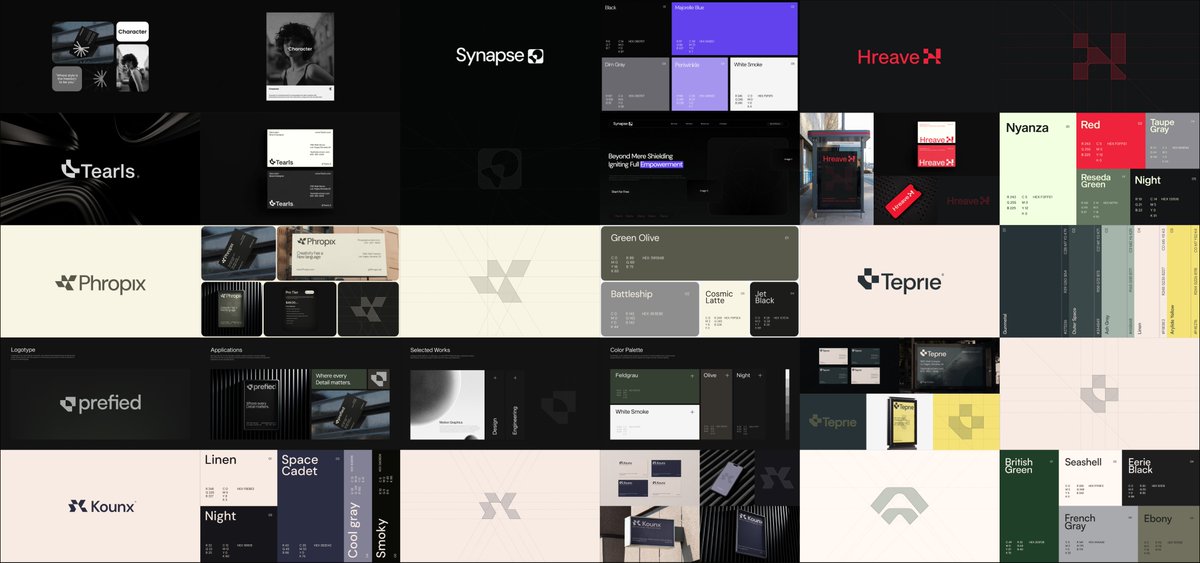Open the Hreave bus stop poster photo
The image size is (1200, 563).
[x=836, y=169]
